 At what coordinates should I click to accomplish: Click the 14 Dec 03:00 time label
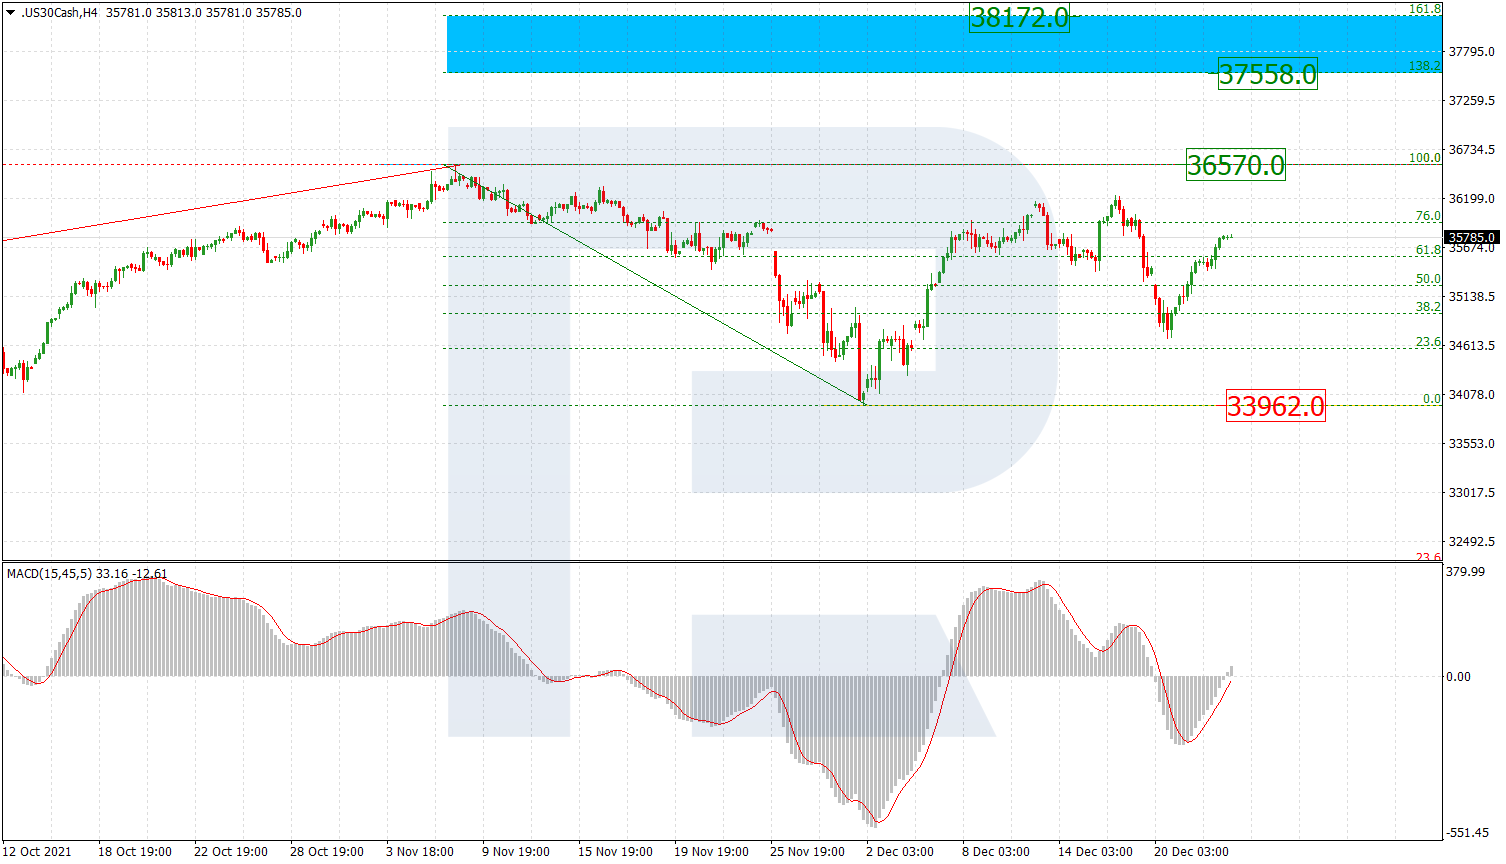pos(1095,852)
